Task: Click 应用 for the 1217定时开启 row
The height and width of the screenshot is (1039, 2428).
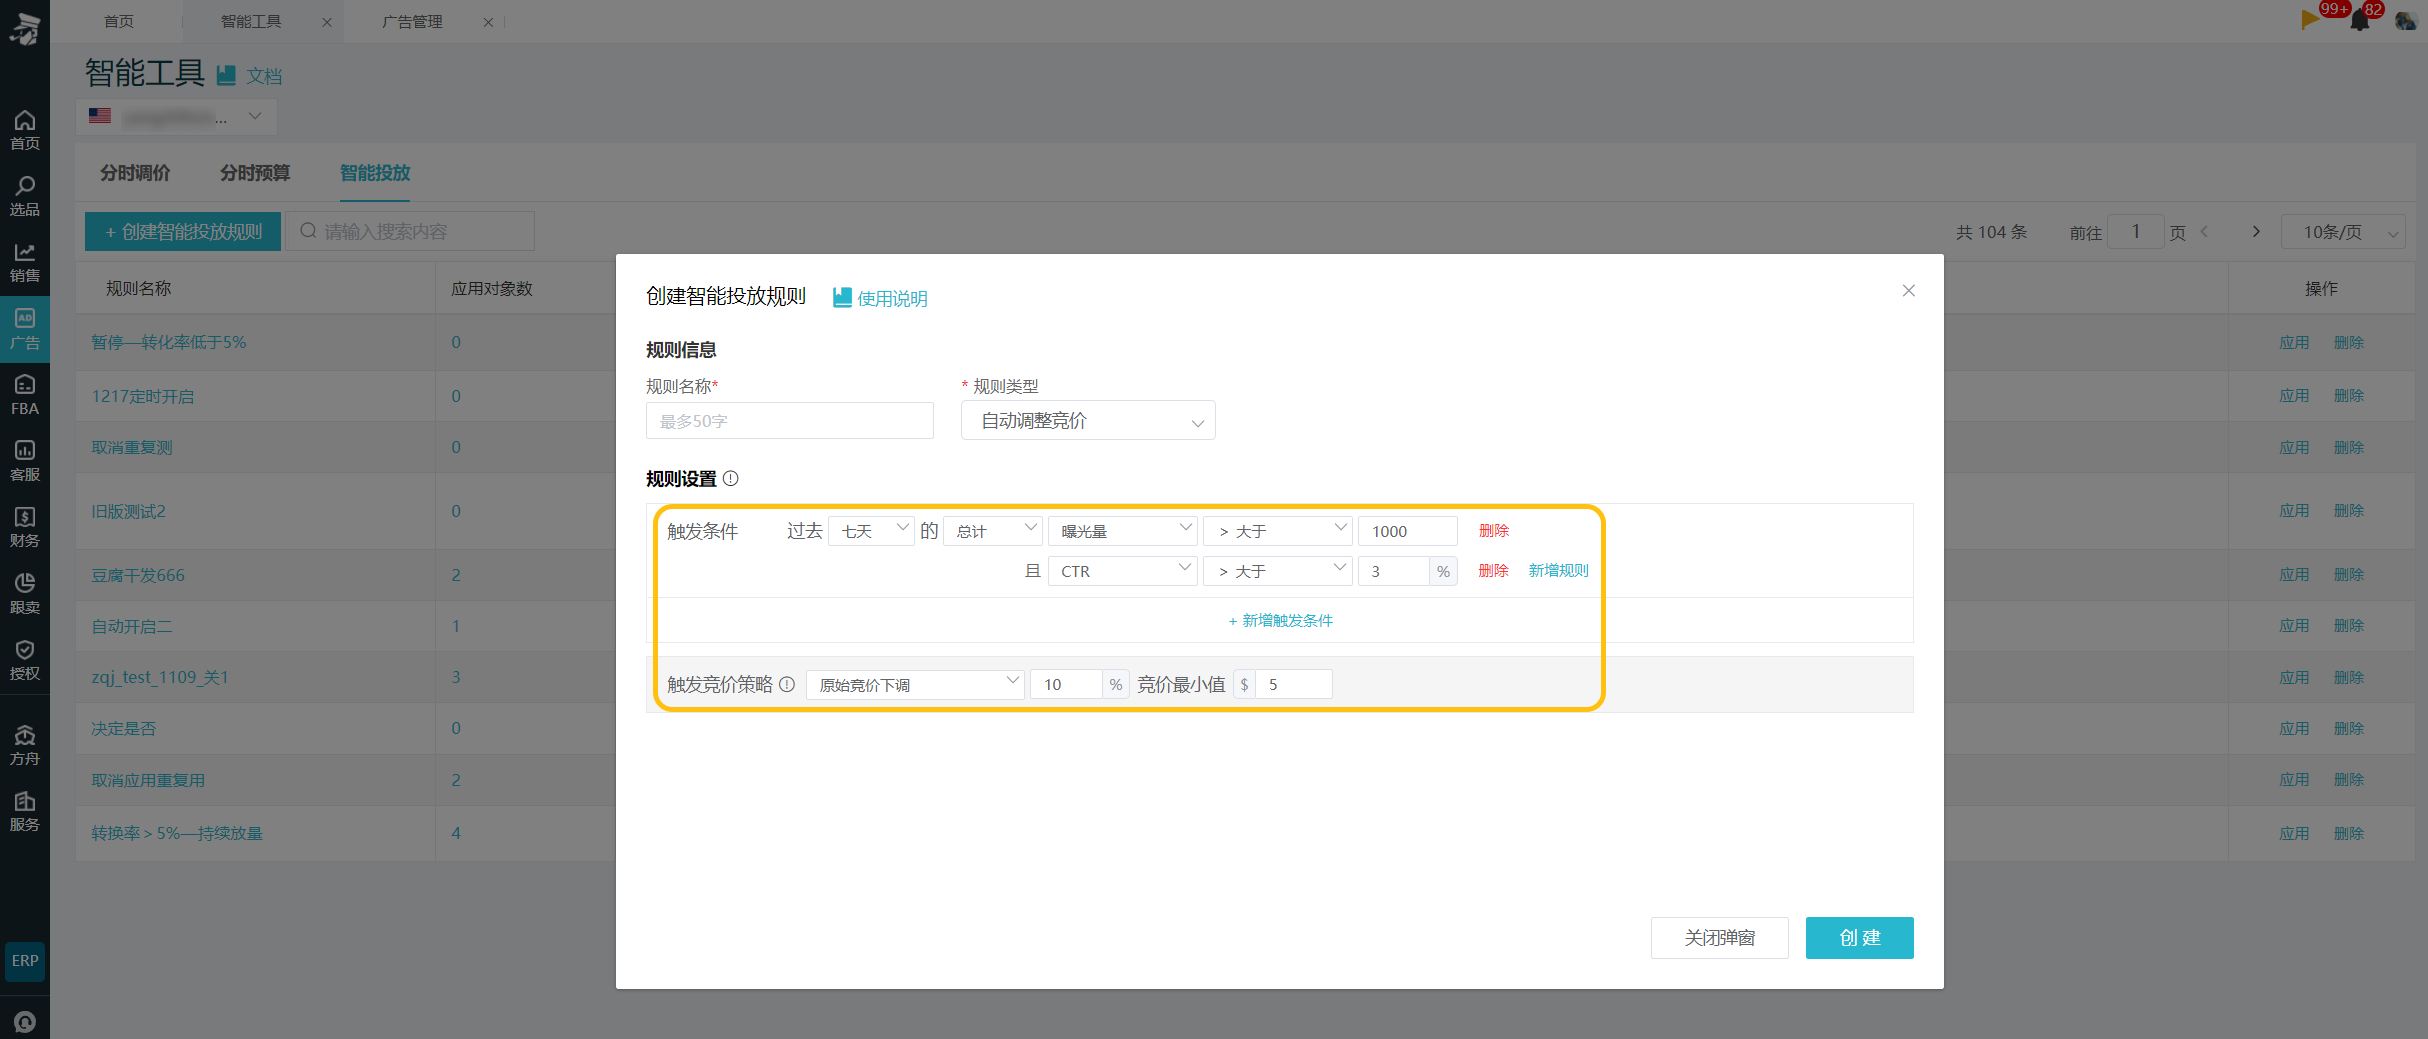Action: click(x=2294, y=395)
